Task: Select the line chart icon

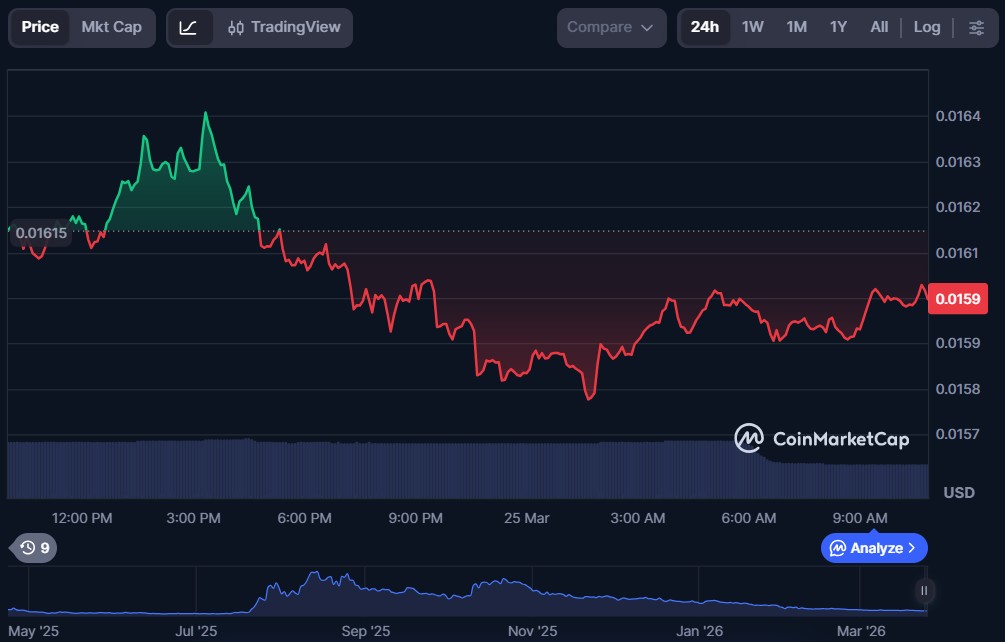Action: tap(188, 27)
